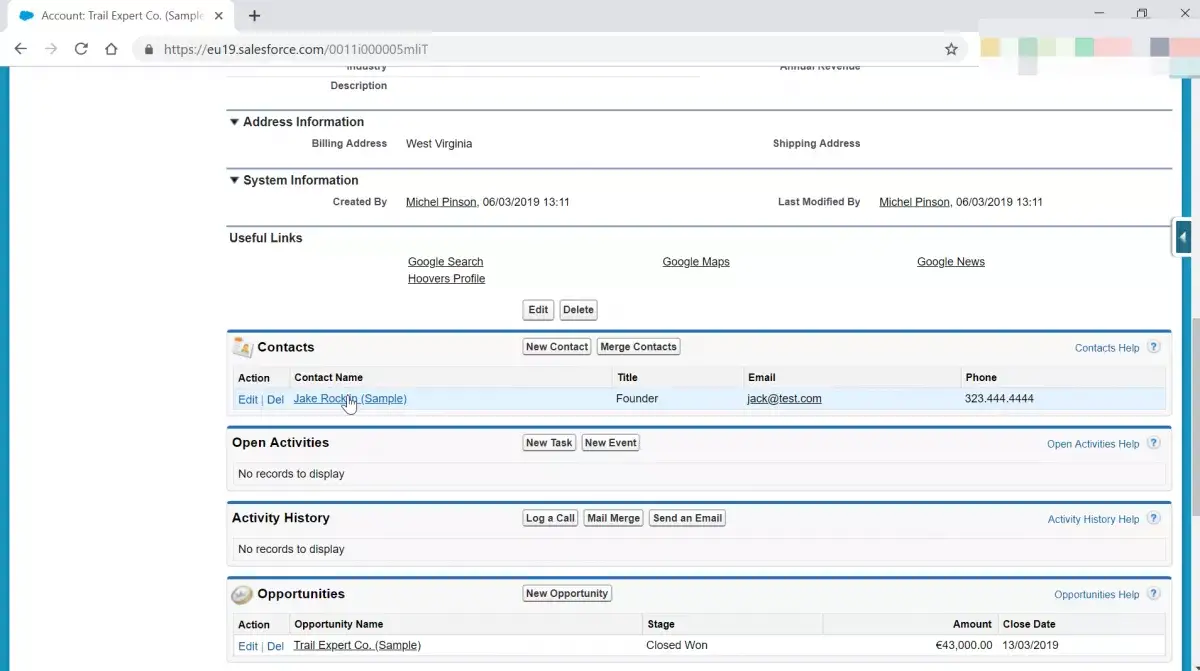This screenshot has width=1200, height=671.
Task: Open the Hoovers Profile link
Action: [446, 279]
